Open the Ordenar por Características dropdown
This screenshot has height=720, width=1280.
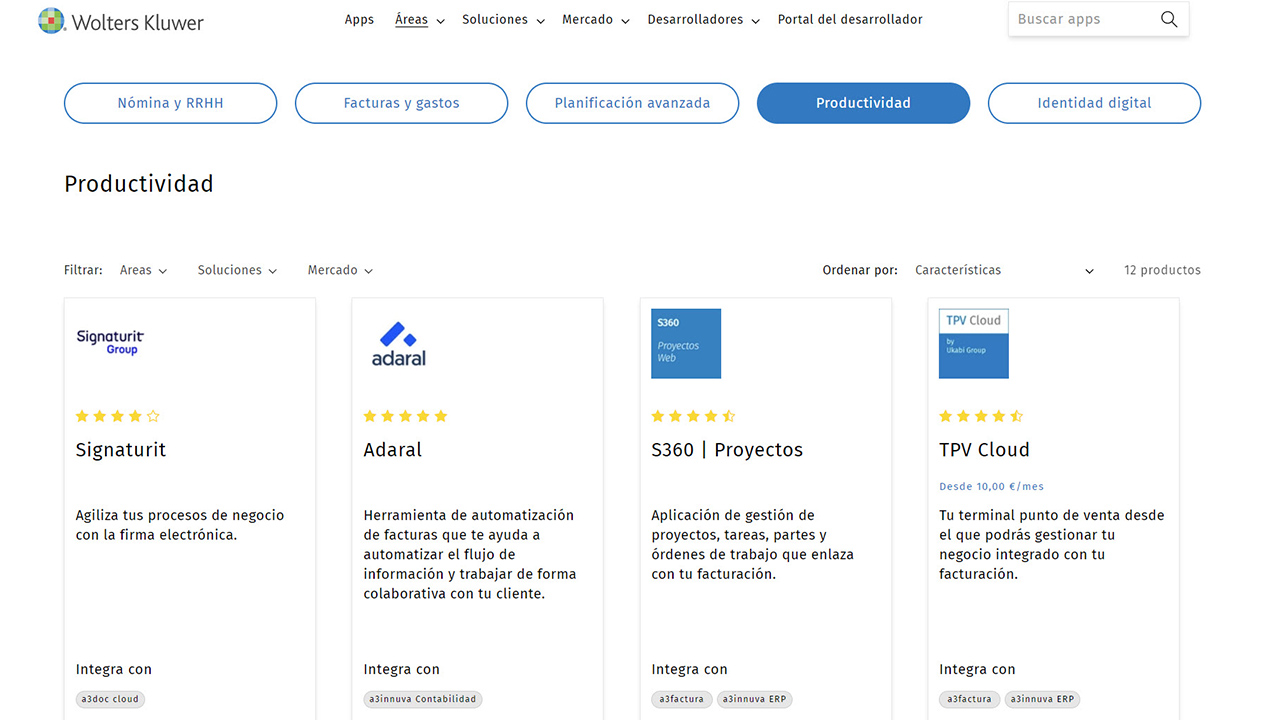(1005, 270)
